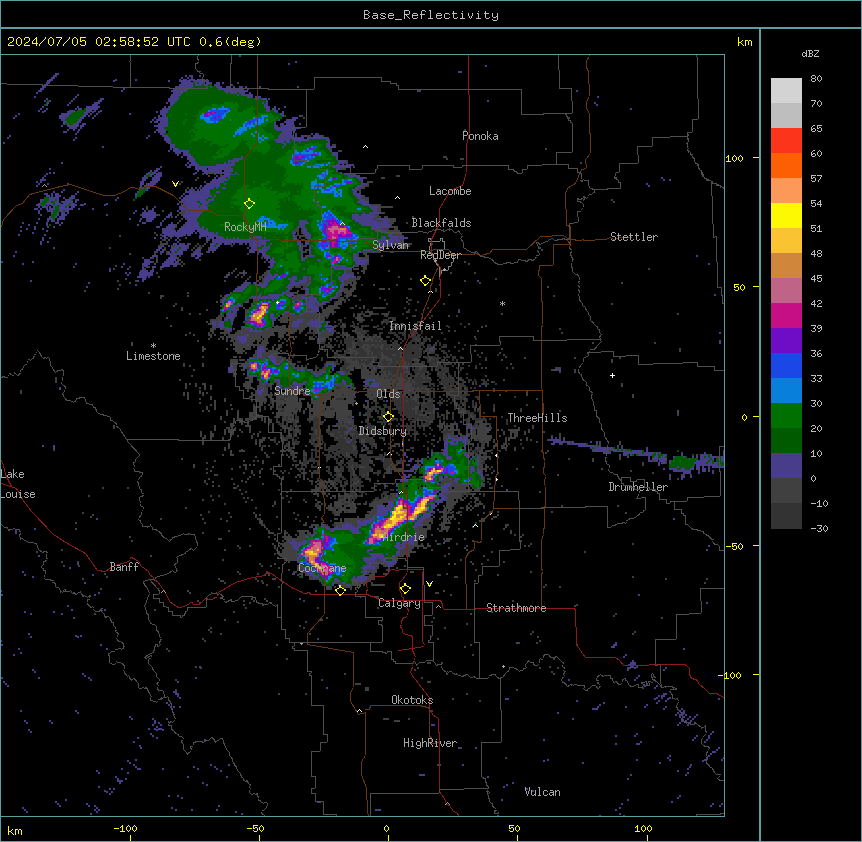The height and width of the screenshot is (842, 862).
Task: Click the Cochrane town label
Action: tap(322, 568)
